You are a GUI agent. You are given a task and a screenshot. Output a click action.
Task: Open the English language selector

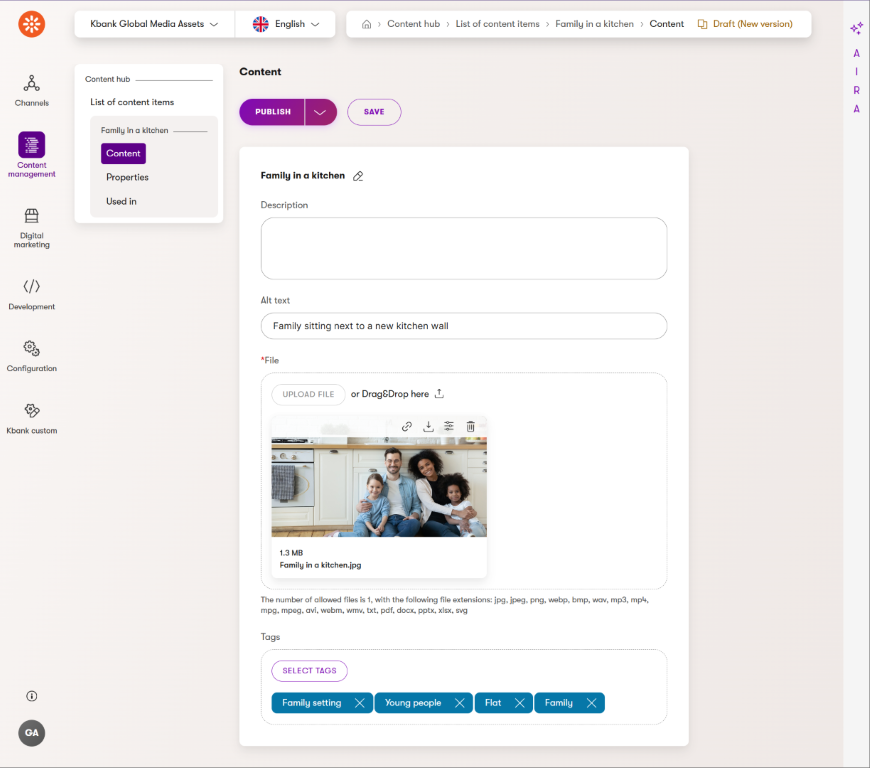click(286, 24)
